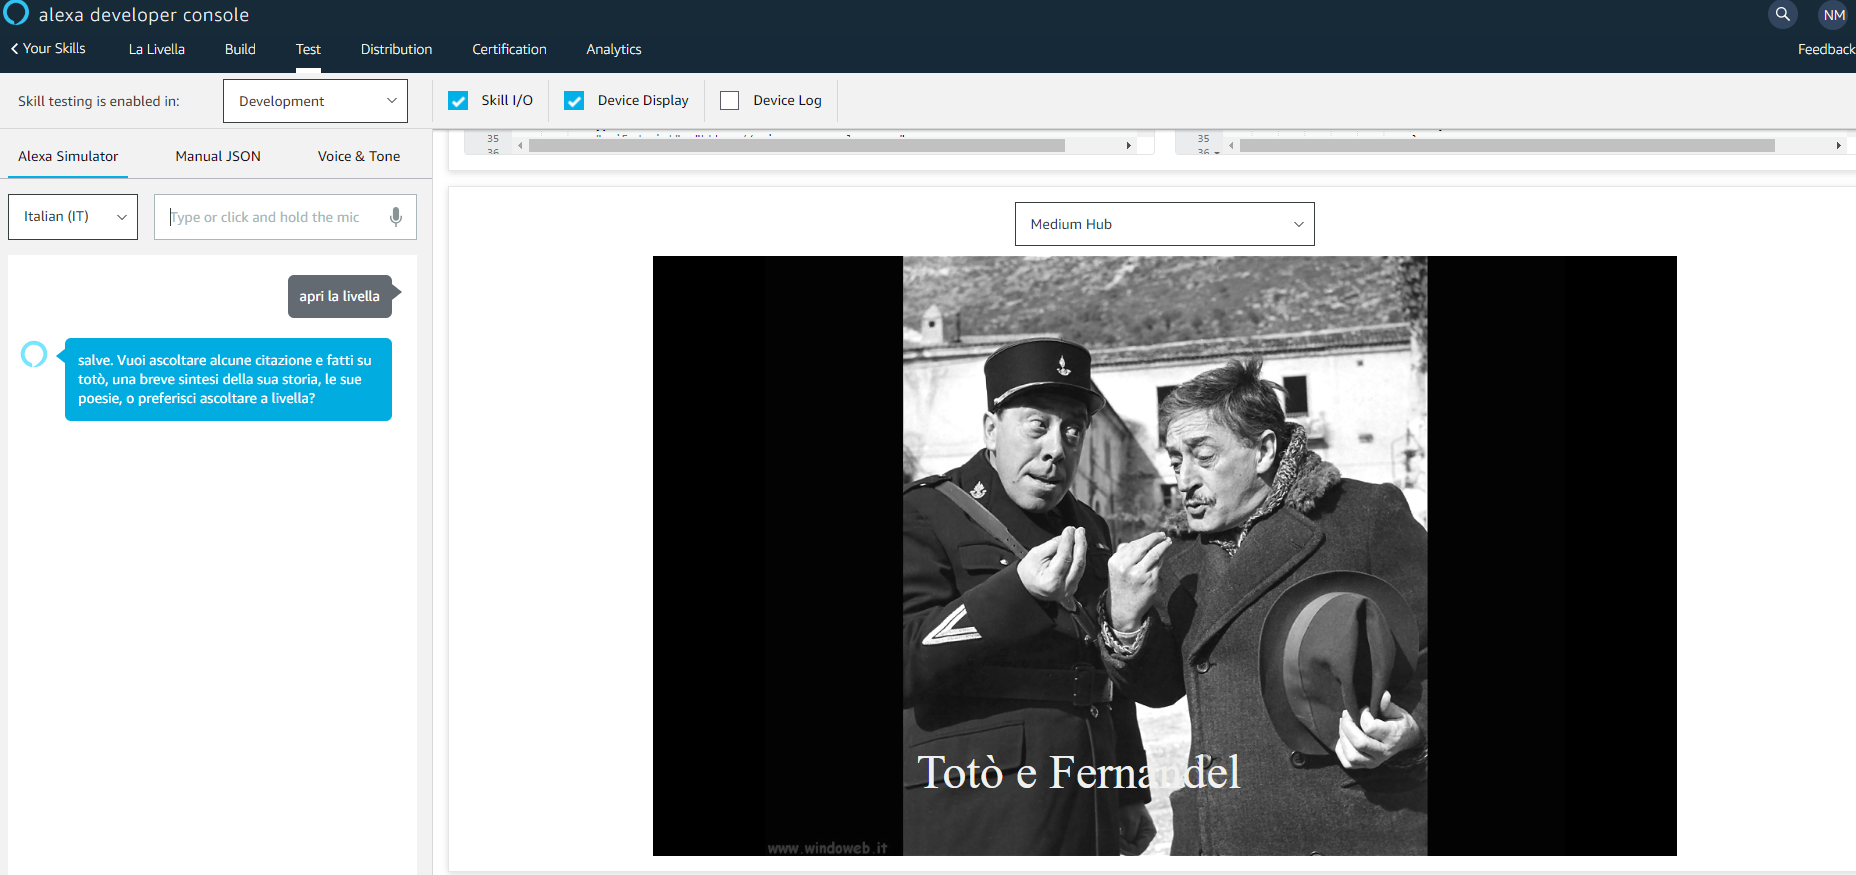
Task: Click the left JSON horizontal scrollbar thumb
Action: click(797, 146)
